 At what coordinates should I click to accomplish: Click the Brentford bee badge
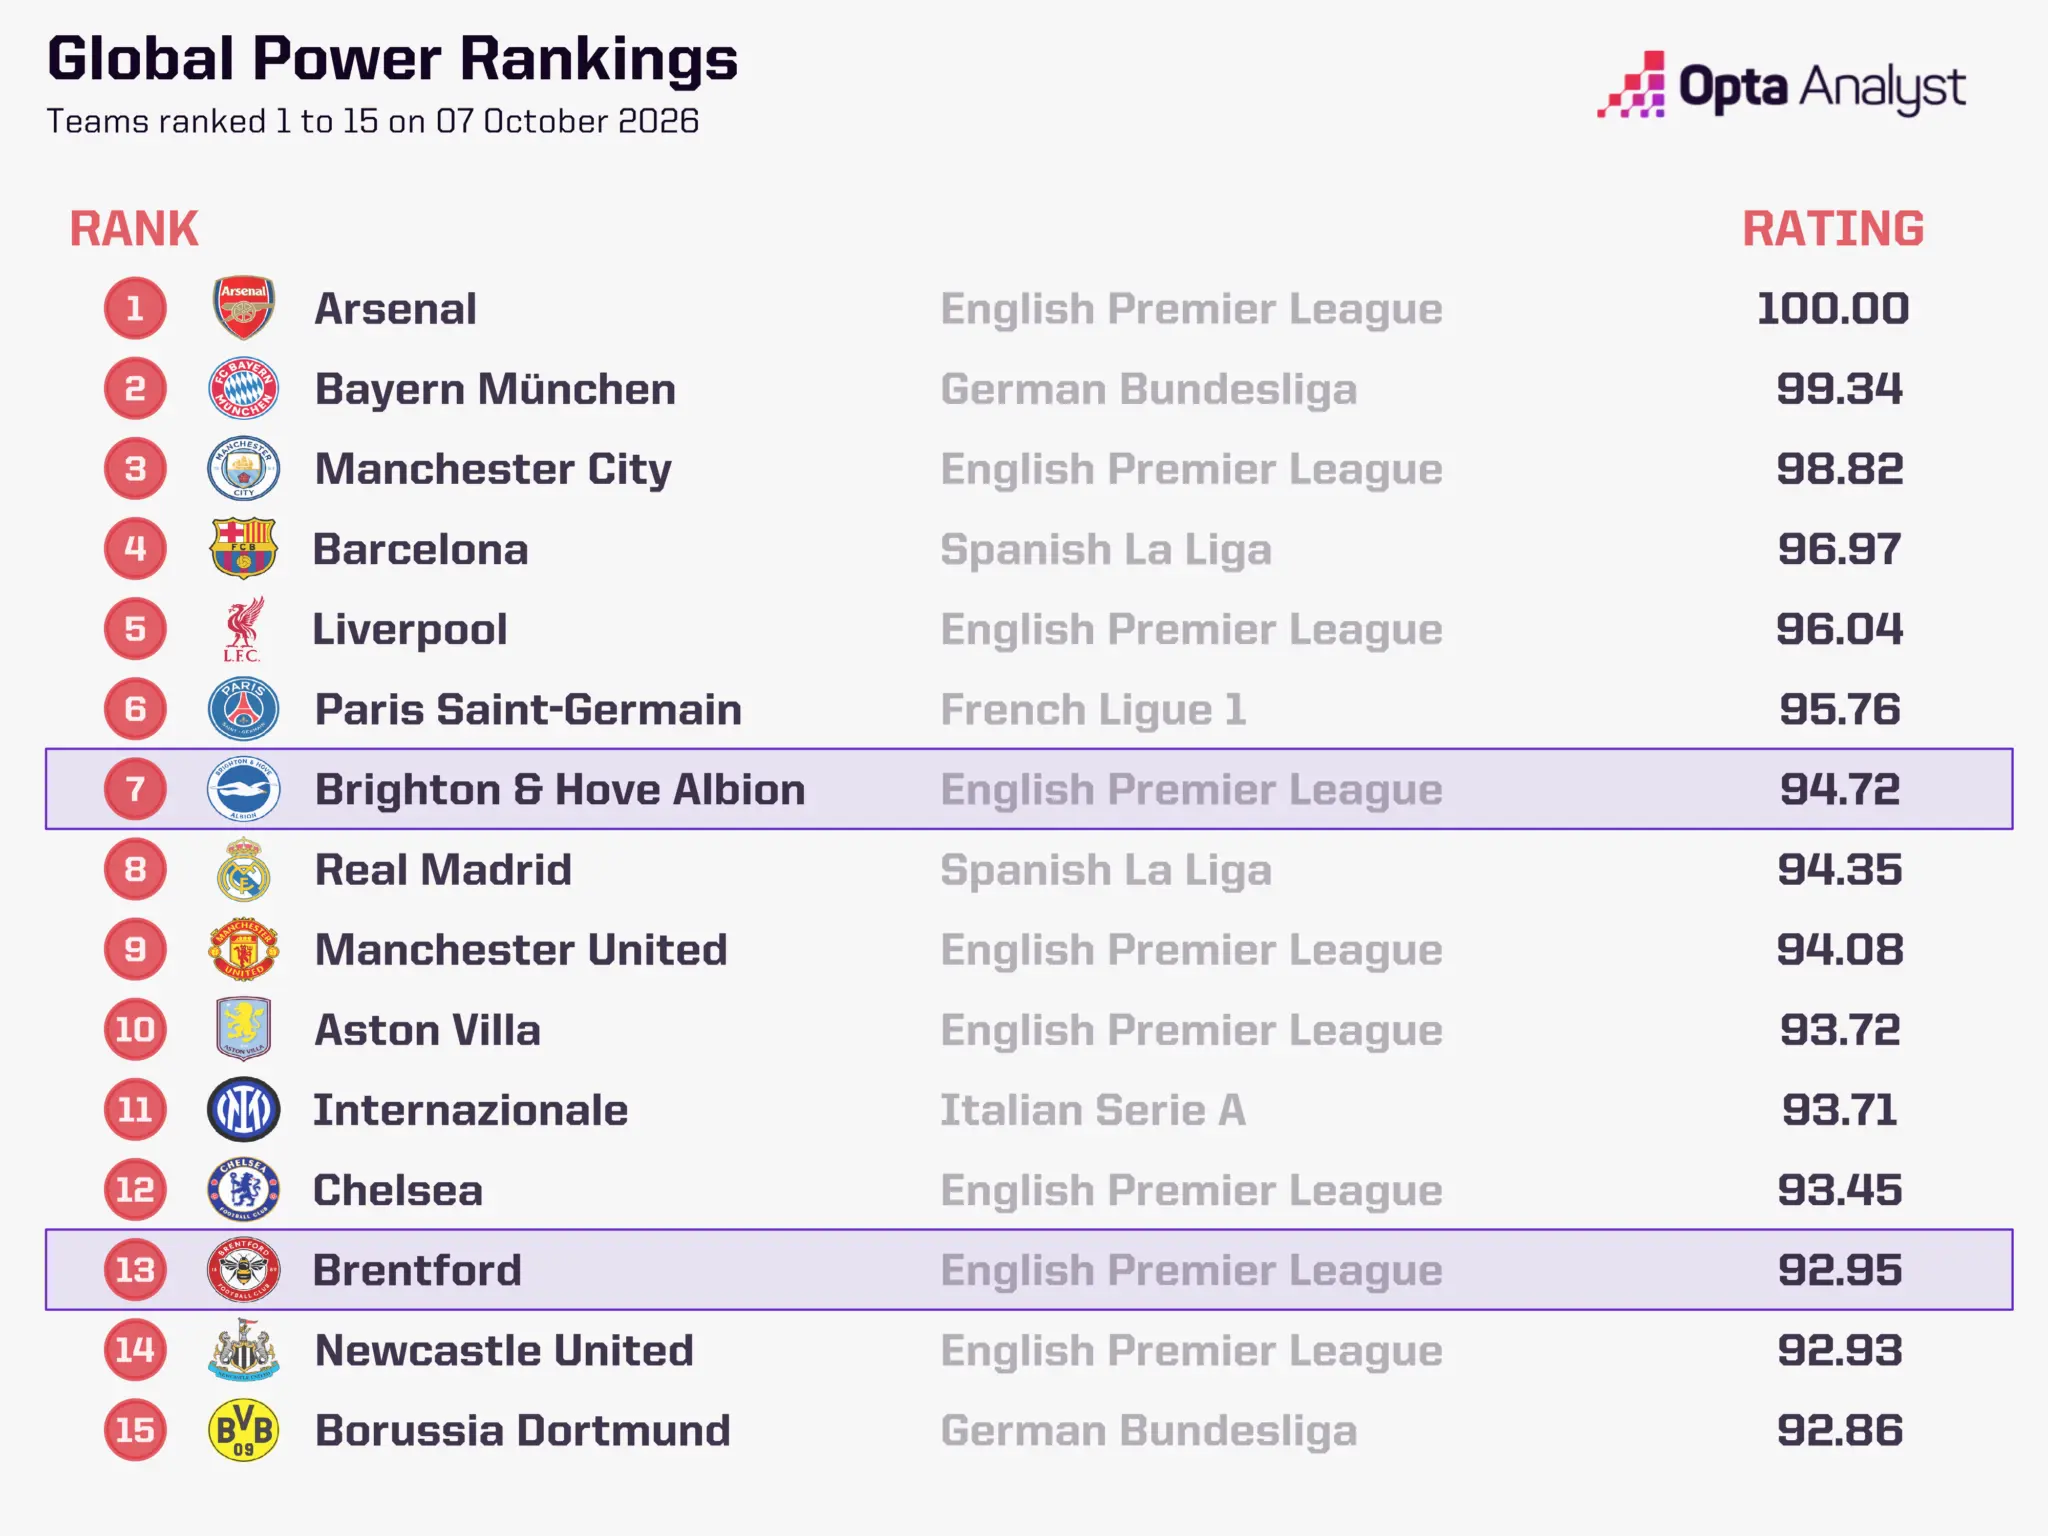[243, 1270]
